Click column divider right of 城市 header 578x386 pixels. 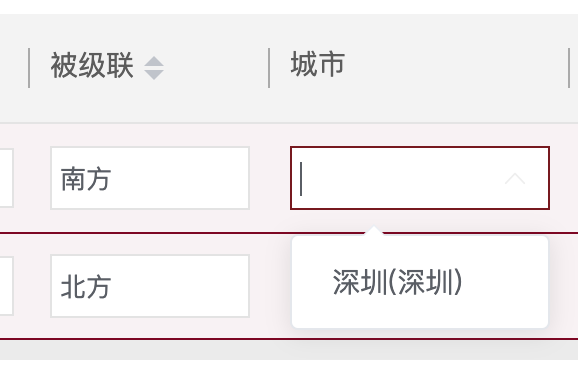click(x=569, y=68)
